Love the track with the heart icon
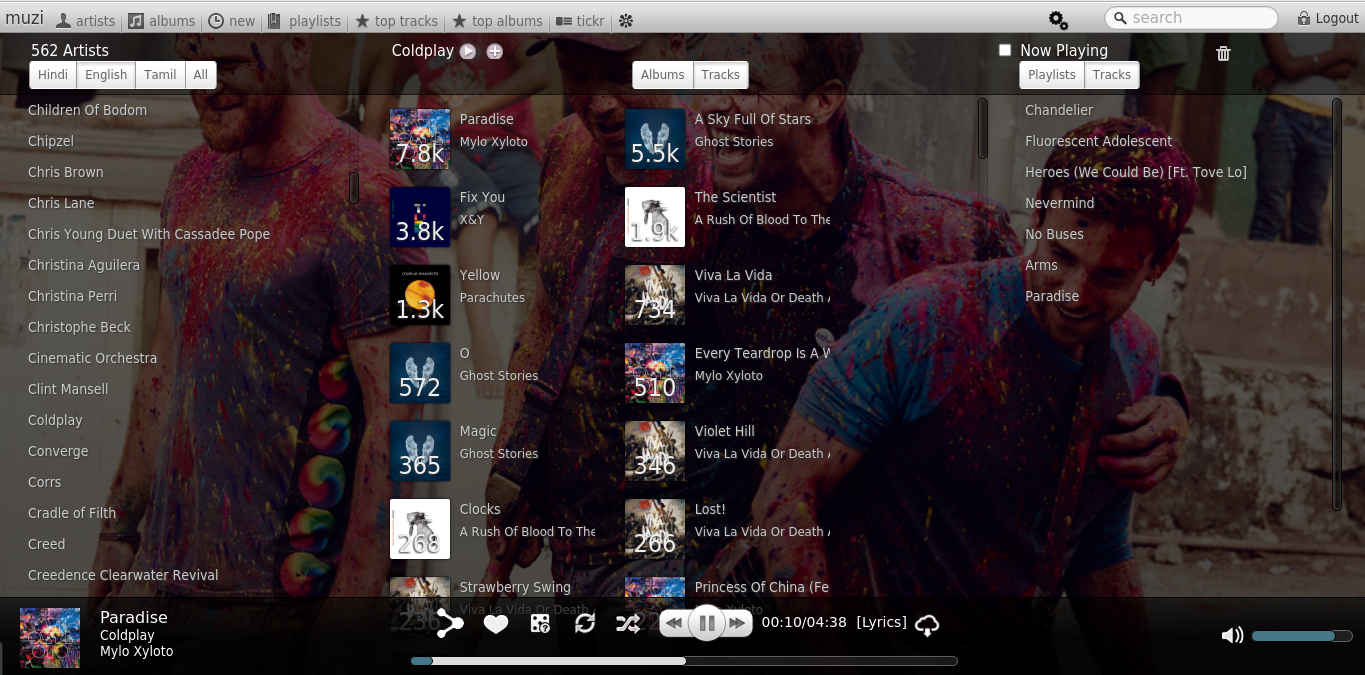Screen dimensions: 1365x675 coord(496,624)
